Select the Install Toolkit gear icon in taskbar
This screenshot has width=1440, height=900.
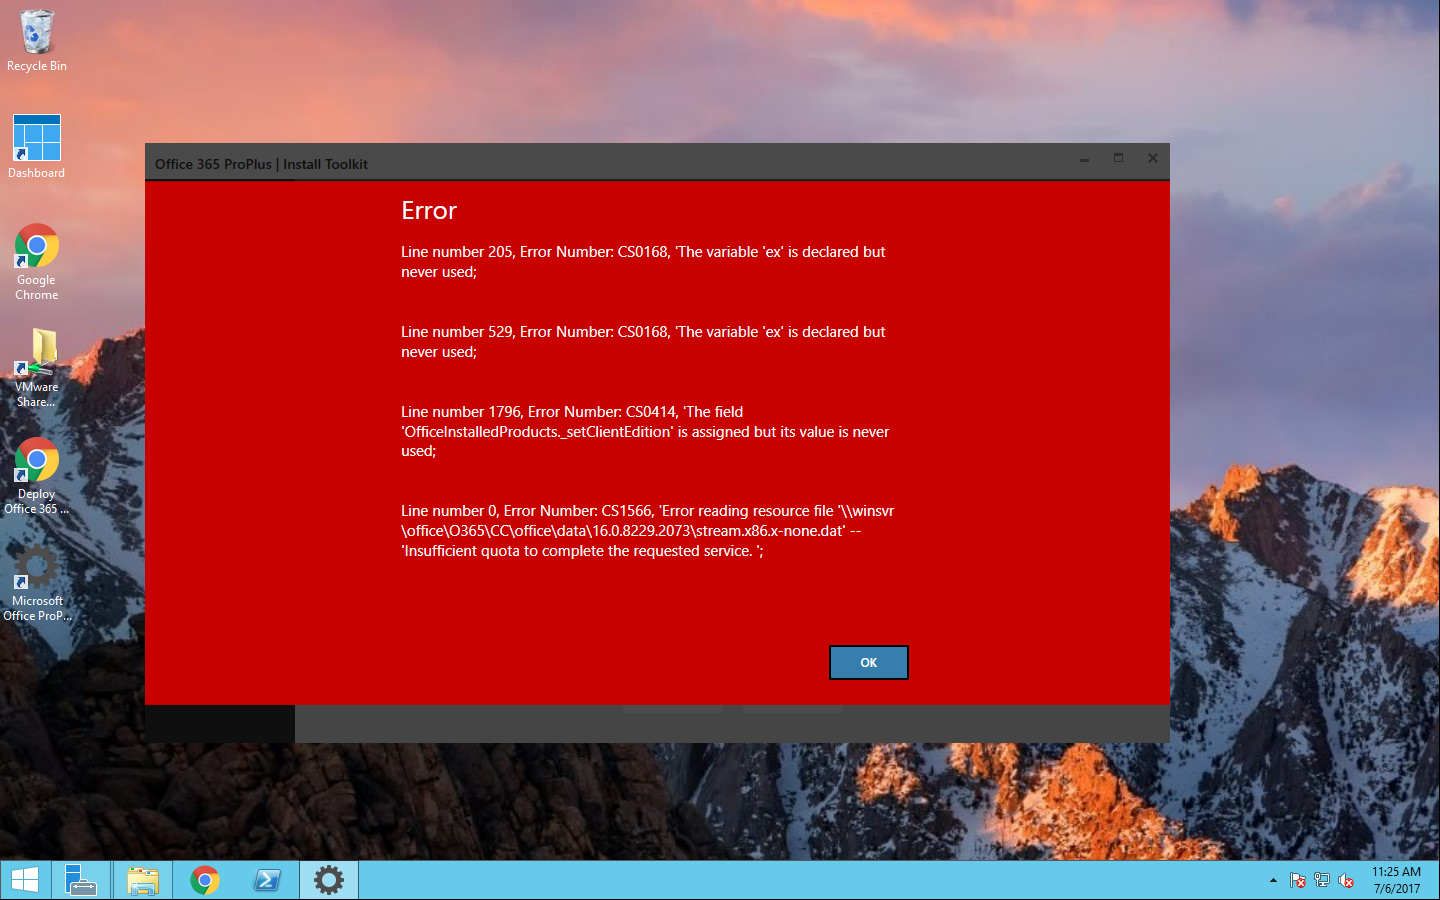[328, 879]
